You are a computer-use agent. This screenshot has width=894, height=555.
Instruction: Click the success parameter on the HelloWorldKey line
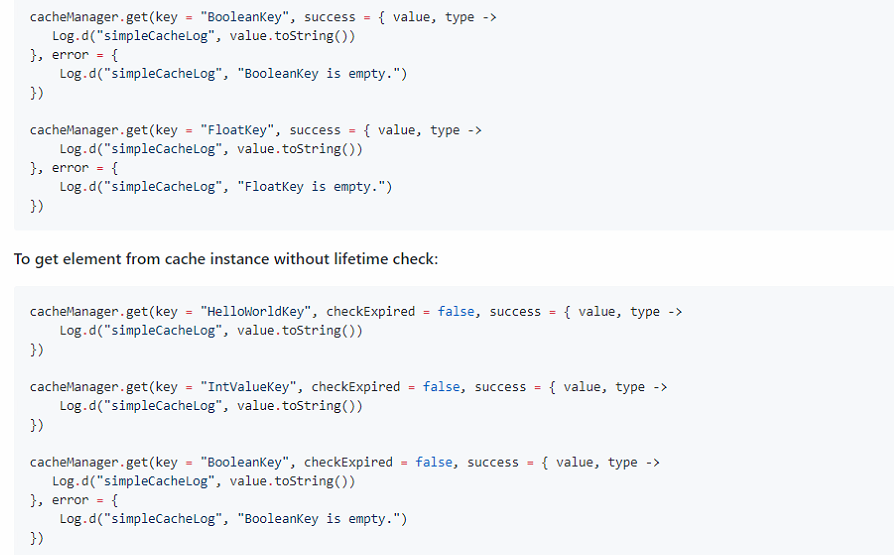pos(515,311)
